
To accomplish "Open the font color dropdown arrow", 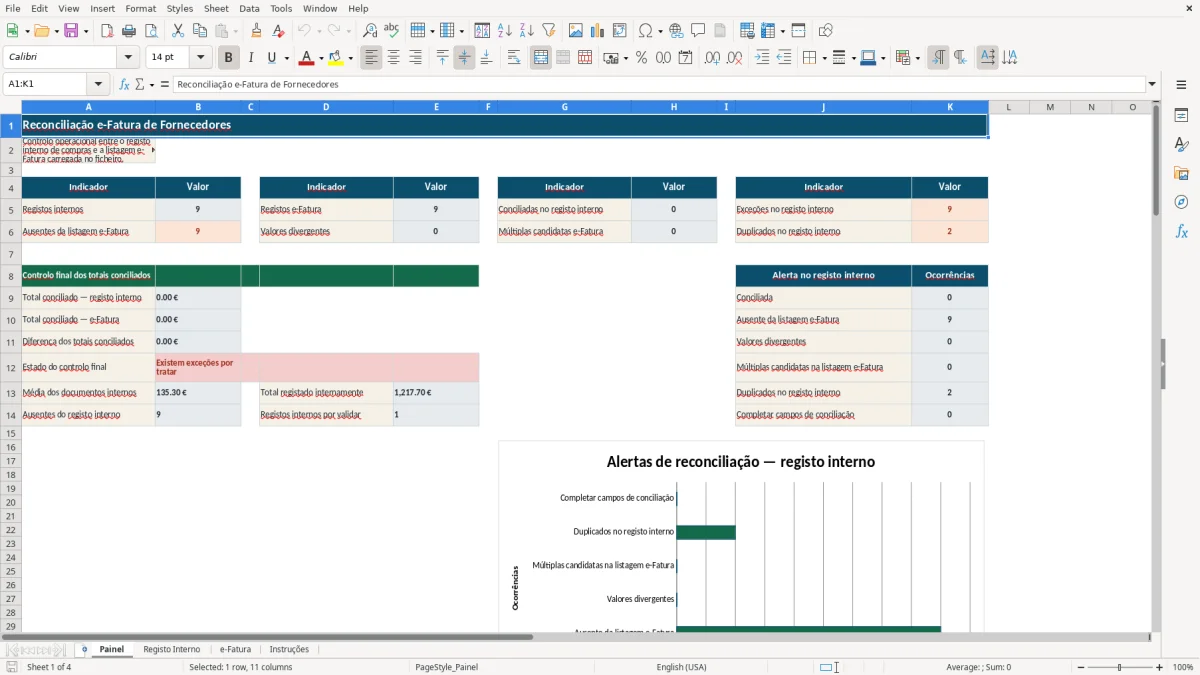I will coord(321,58).
